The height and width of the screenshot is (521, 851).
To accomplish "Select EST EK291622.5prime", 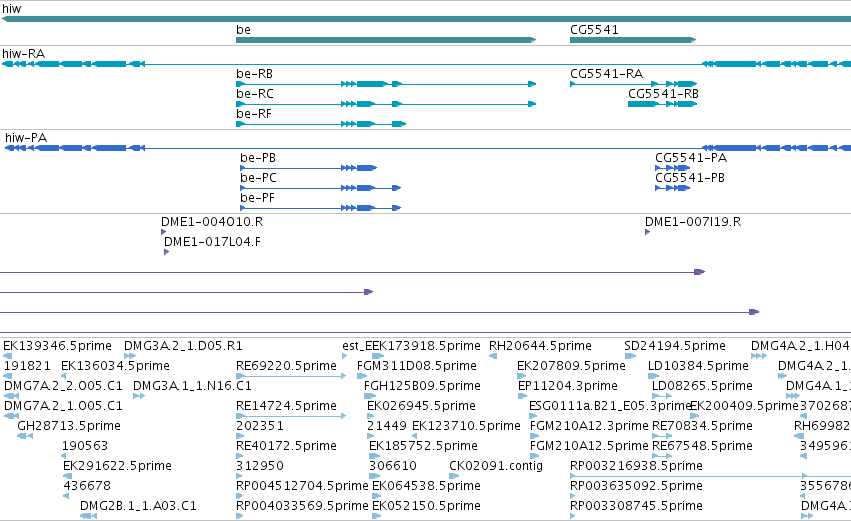I will [117, 467].
